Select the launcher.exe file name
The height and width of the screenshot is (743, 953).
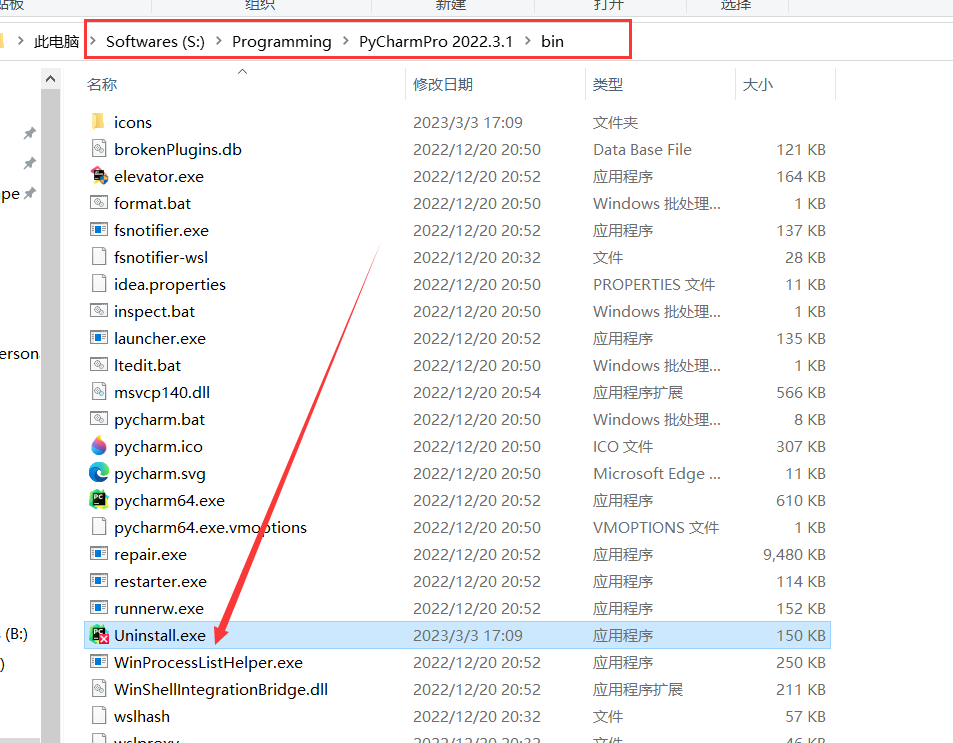[x=160, y=339]
